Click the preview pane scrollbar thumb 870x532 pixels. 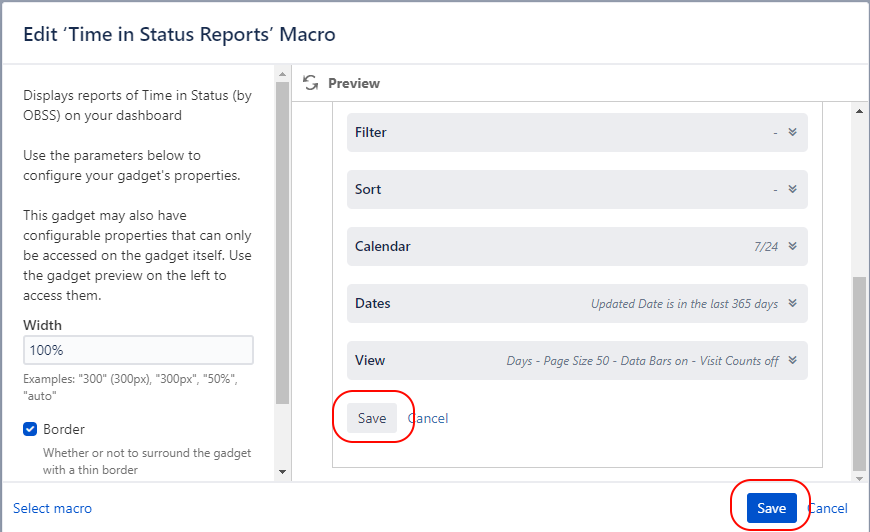click(860, 370)
